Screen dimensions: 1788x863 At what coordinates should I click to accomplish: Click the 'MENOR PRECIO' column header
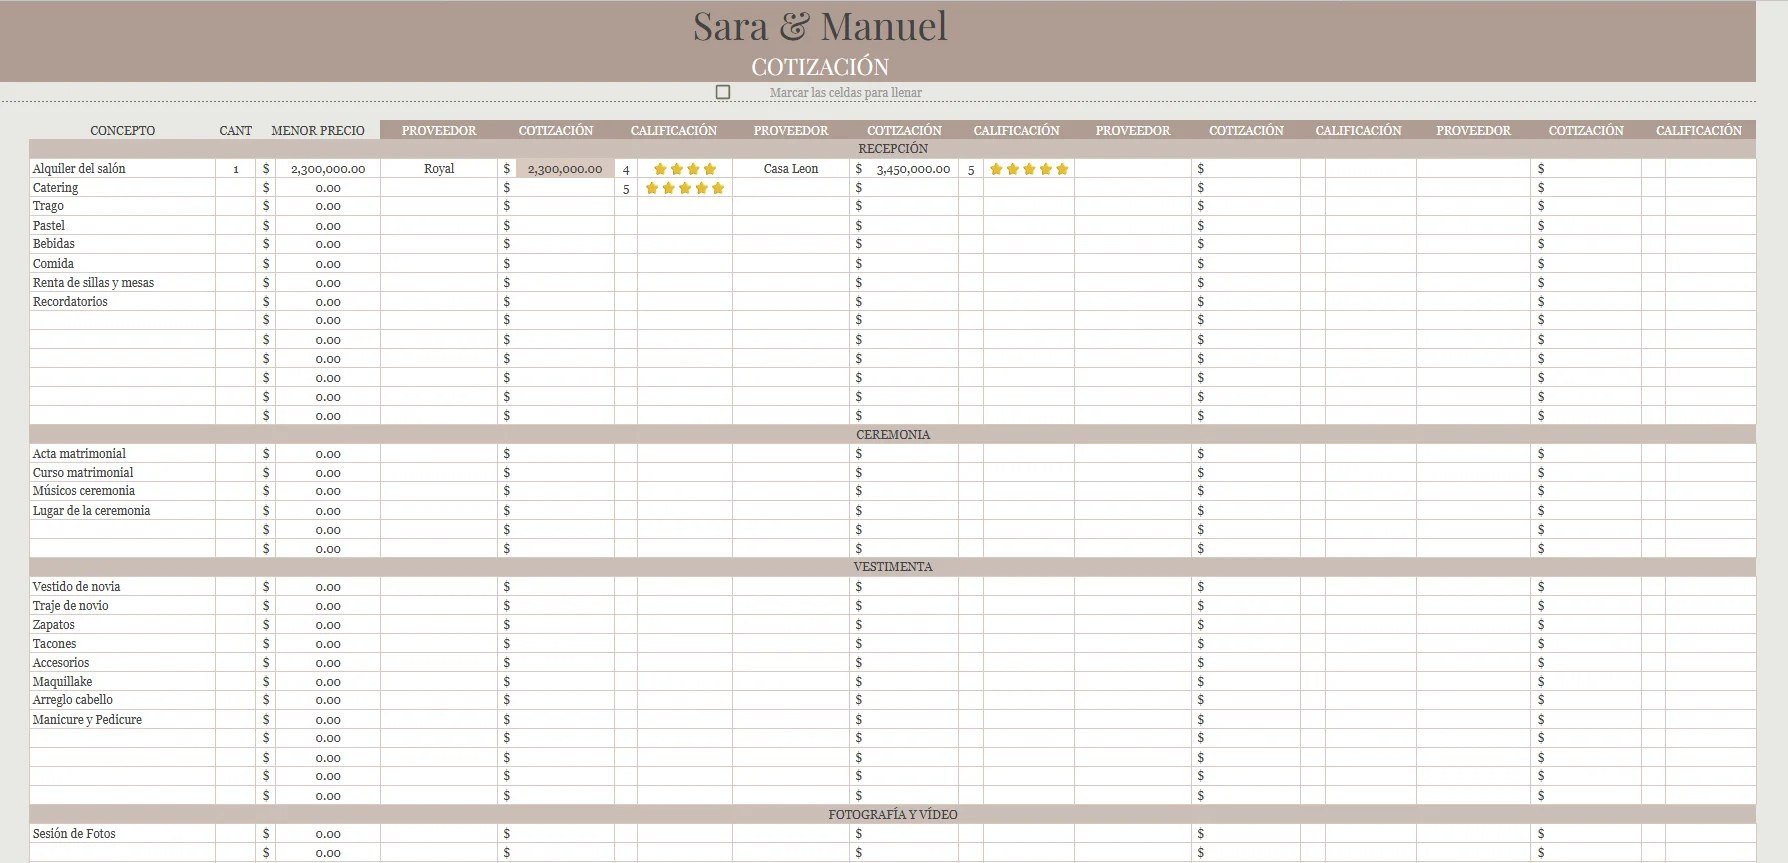[318, 131]
